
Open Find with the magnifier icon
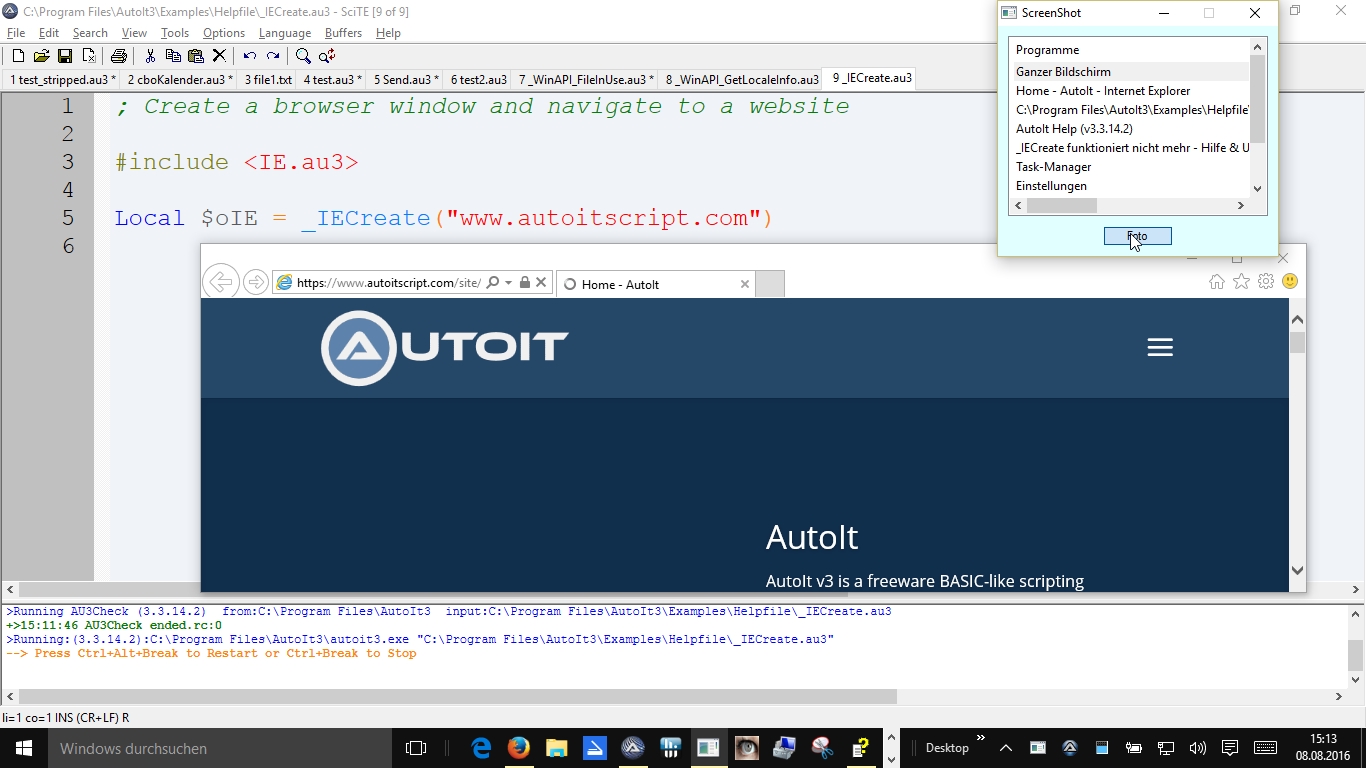click(303, 56)
